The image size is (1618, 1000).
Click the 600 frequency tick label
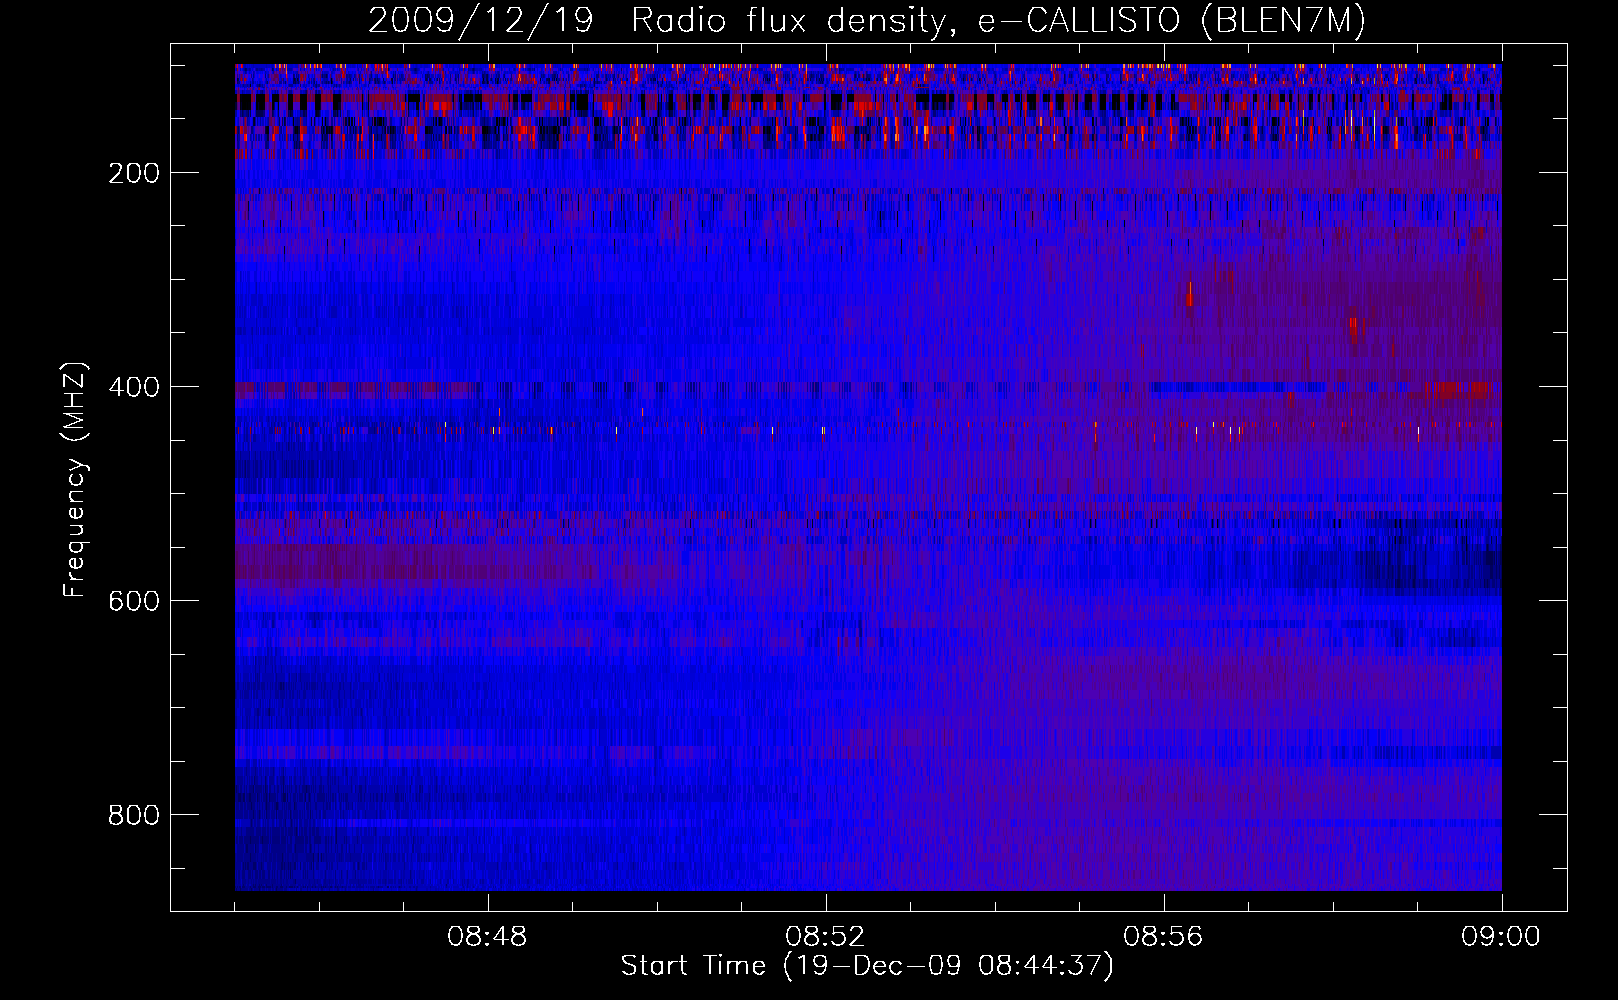click(x=134, y=601)
